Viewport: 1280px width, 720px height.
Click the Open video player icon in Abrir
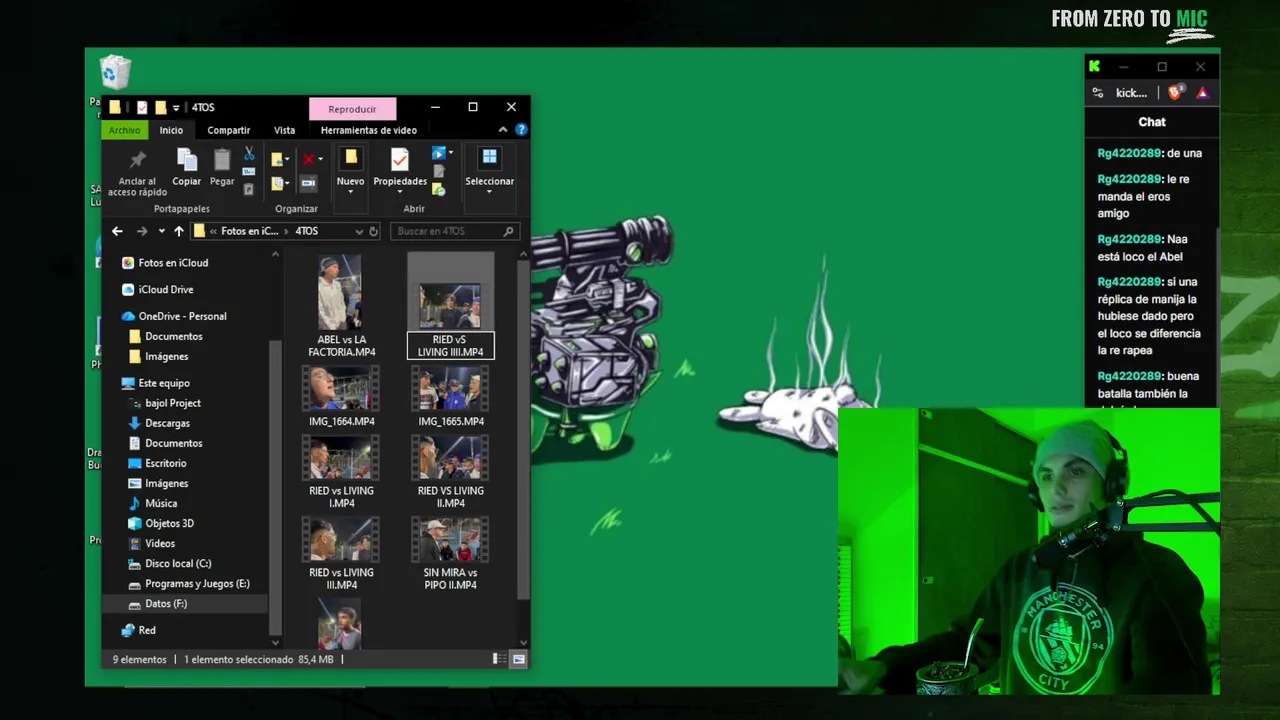point(438,153)
